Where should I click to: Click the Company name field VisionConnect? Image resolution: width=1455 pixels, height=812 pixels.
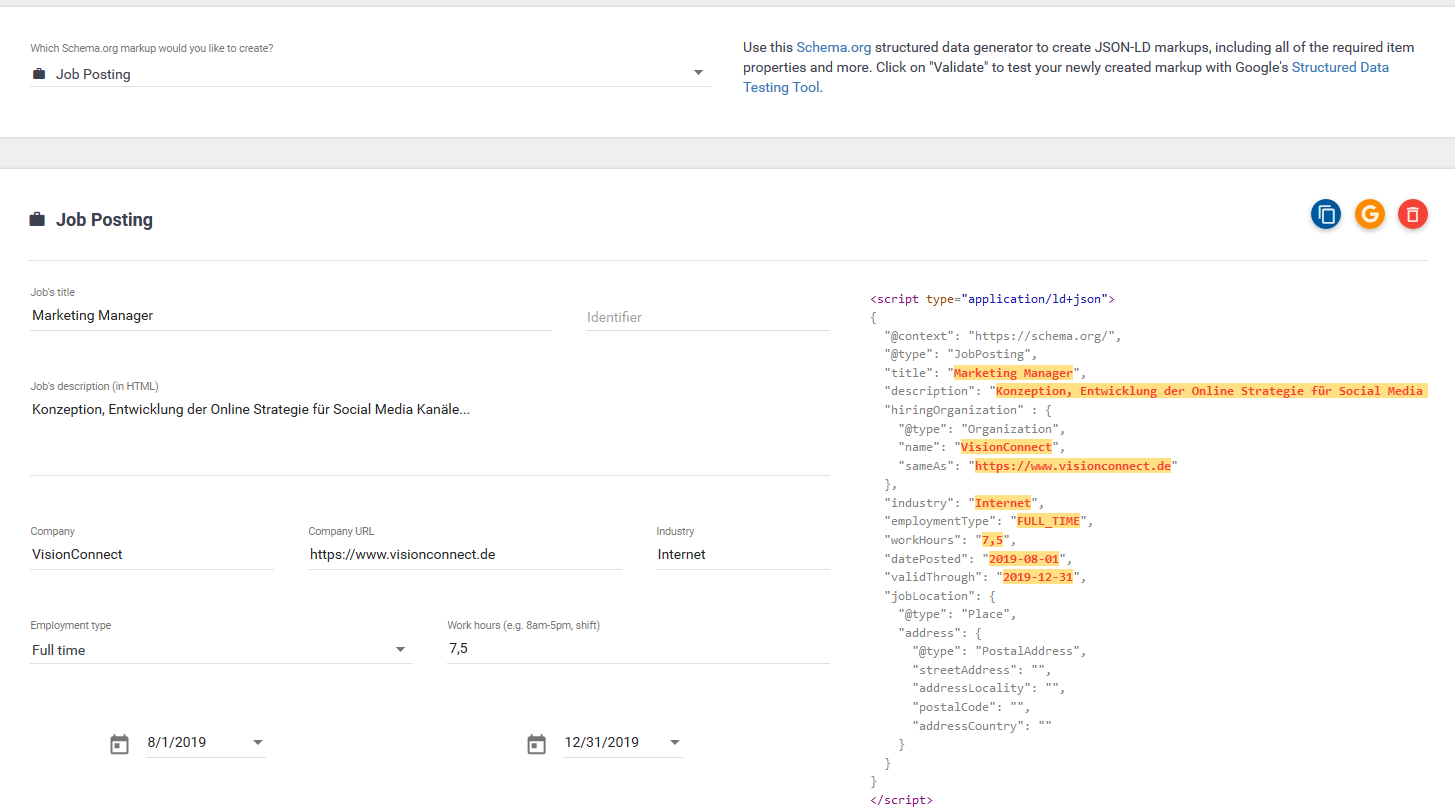(x=152, y=554)
